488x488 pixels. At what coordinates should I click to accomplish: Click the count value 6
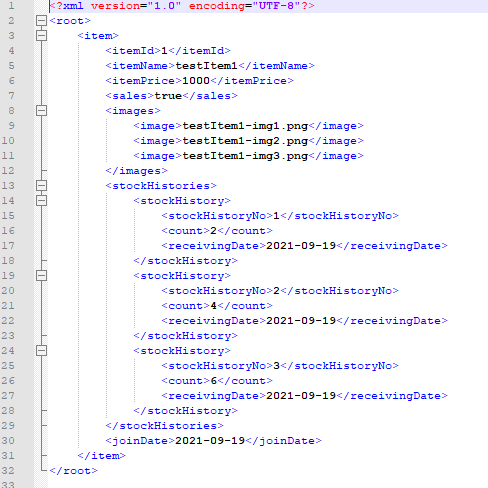(213, 381)
